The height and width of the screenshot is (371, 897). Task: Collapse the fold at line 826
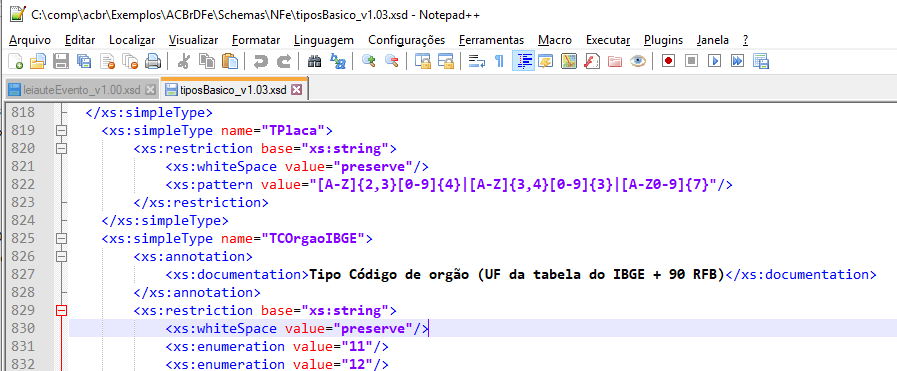pos(61,257)
